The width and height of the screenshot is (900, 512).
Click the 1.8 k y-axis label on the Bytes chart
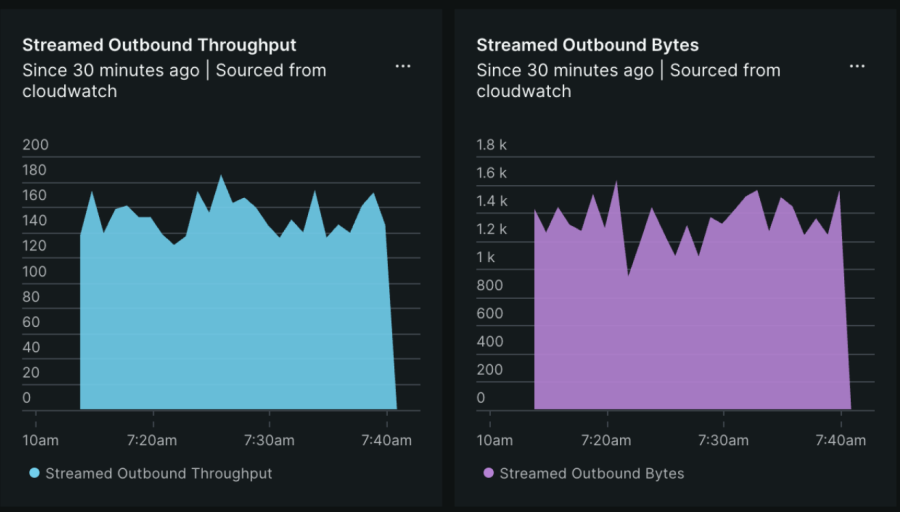tap(492, 145)
